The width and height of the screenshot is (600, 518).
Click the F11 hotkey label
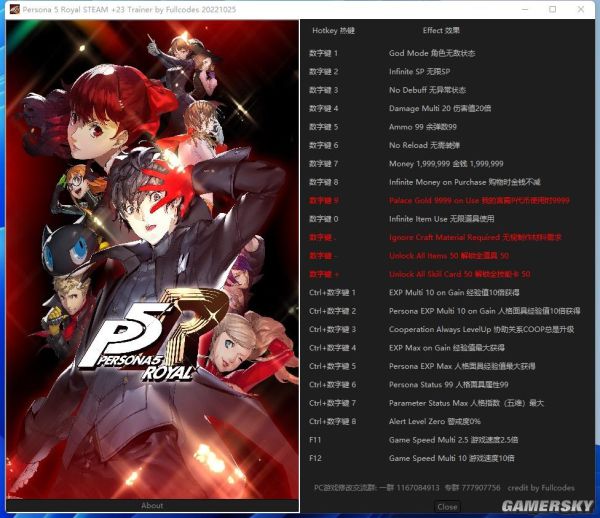pyautogui.click(x=315, y=440)
